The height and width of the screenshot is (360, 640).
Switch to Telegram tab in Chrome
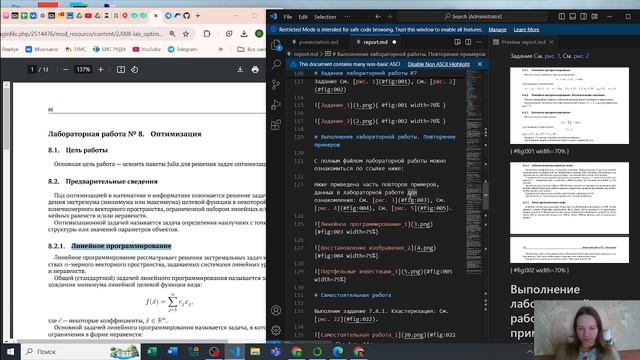pos(168,16)
